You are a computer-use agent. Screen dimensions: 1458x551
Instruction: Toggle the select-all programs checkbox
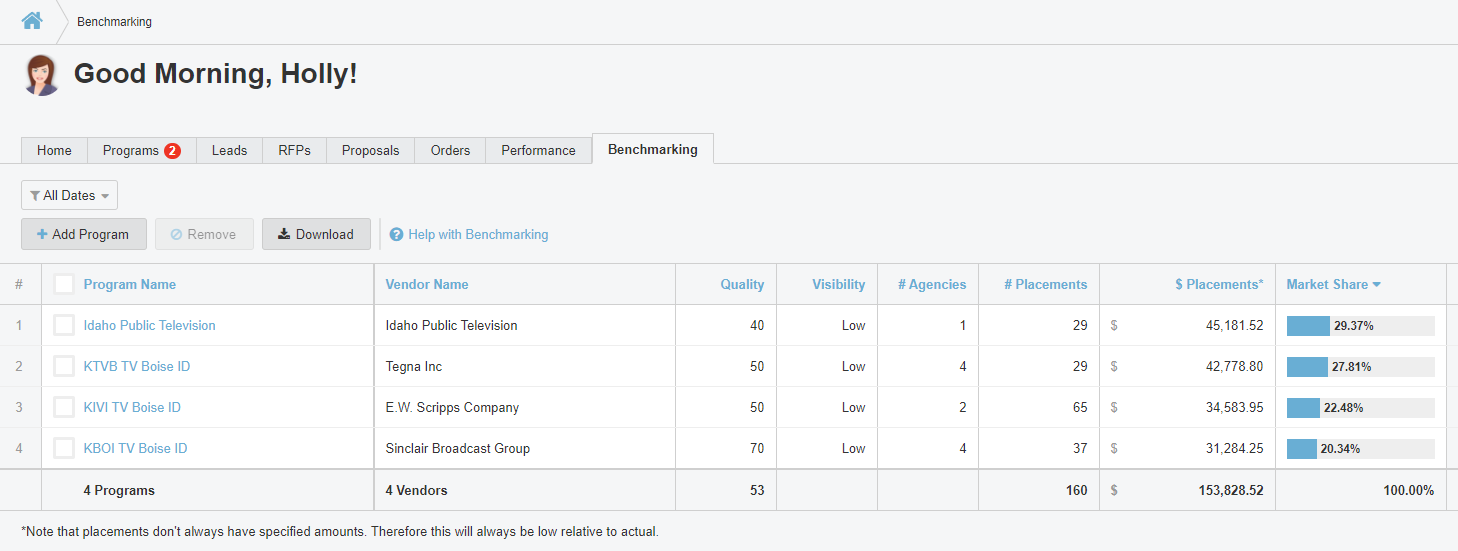click(x=64, y=284)
